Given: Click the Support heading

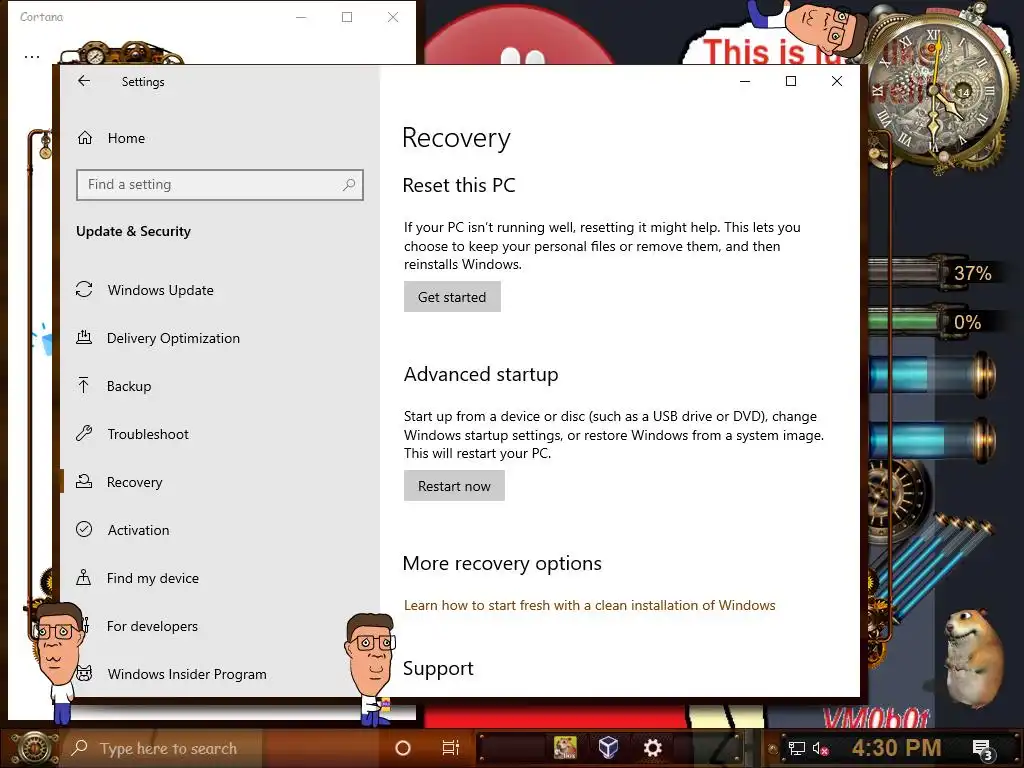Looking at the screenshot, I should pos(438,668).
